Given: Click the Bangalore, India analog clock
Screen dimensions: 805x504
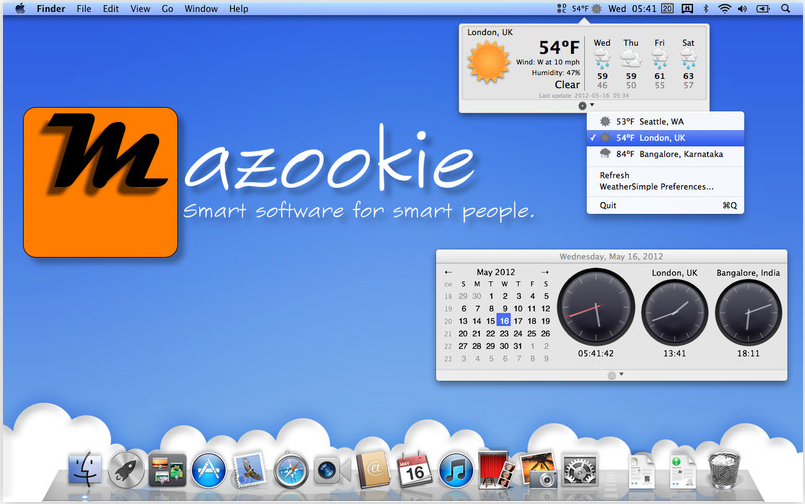Looking at the screenshot, I should click(749, 312).
